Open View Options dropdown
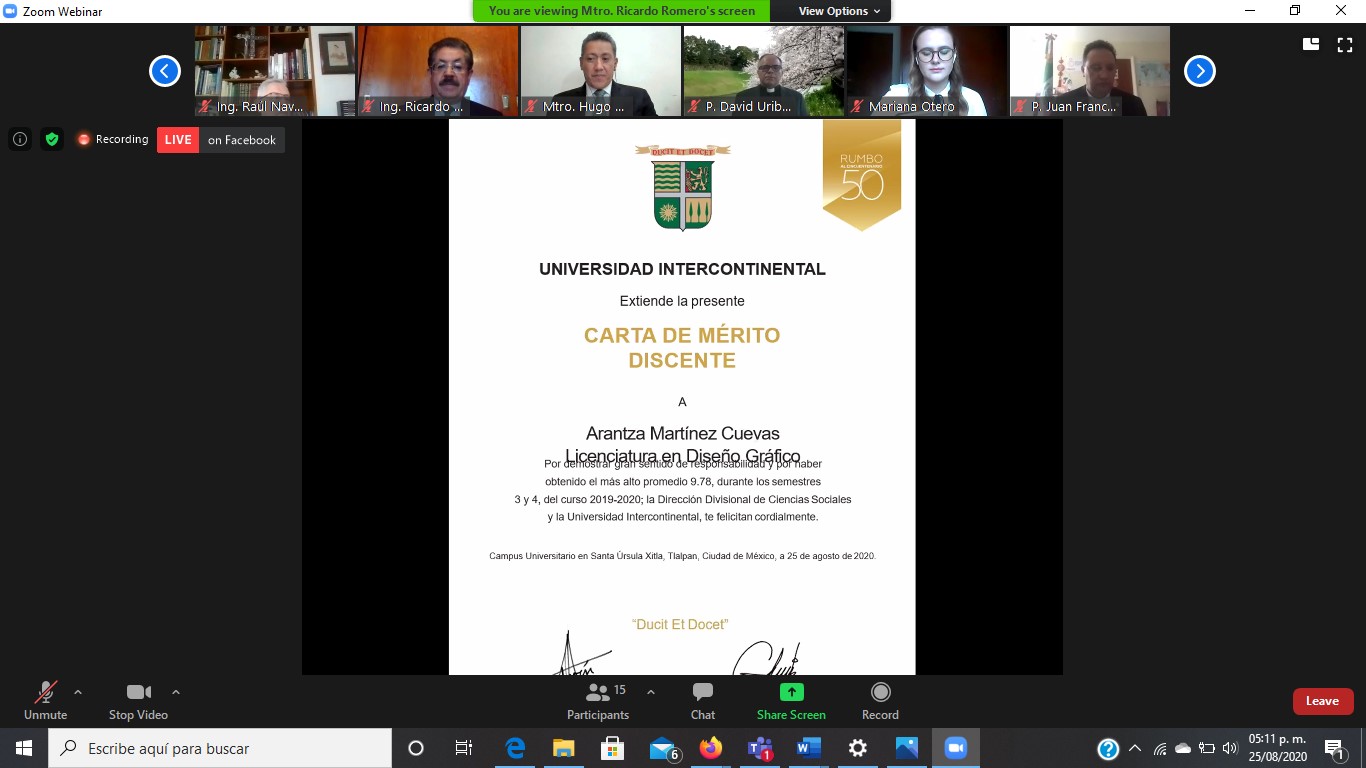 click(x=839, y=11)
